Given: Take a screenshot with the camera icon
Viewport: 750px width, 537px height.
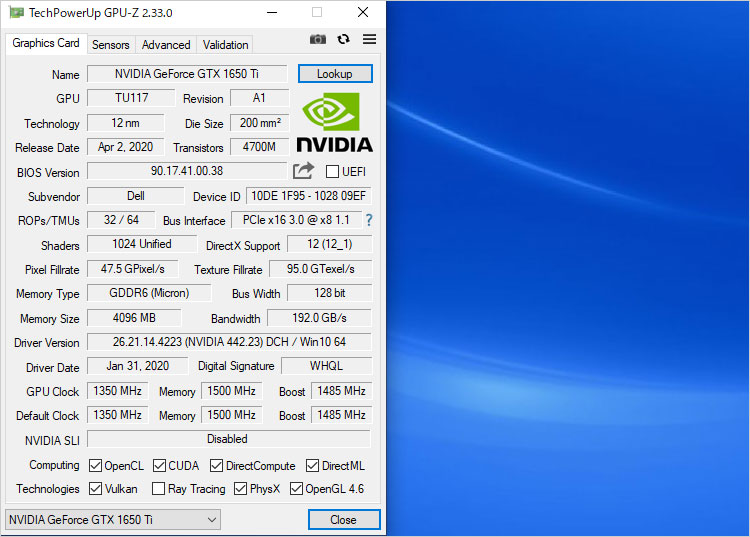Looking at the screenshot, I should [318, 39].
